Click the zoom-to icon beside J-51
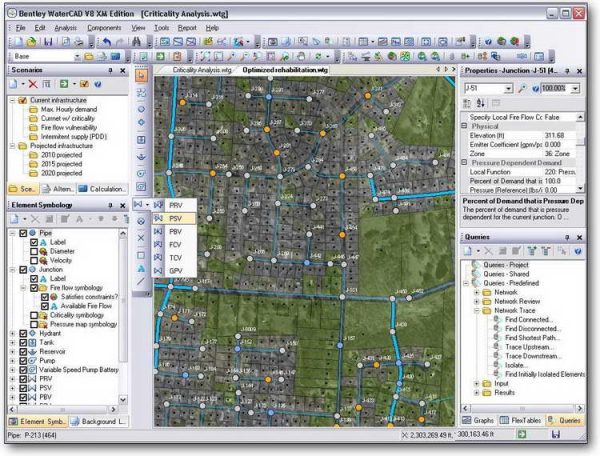This screenshot has width=600, height=456. (x=522, y=88)
